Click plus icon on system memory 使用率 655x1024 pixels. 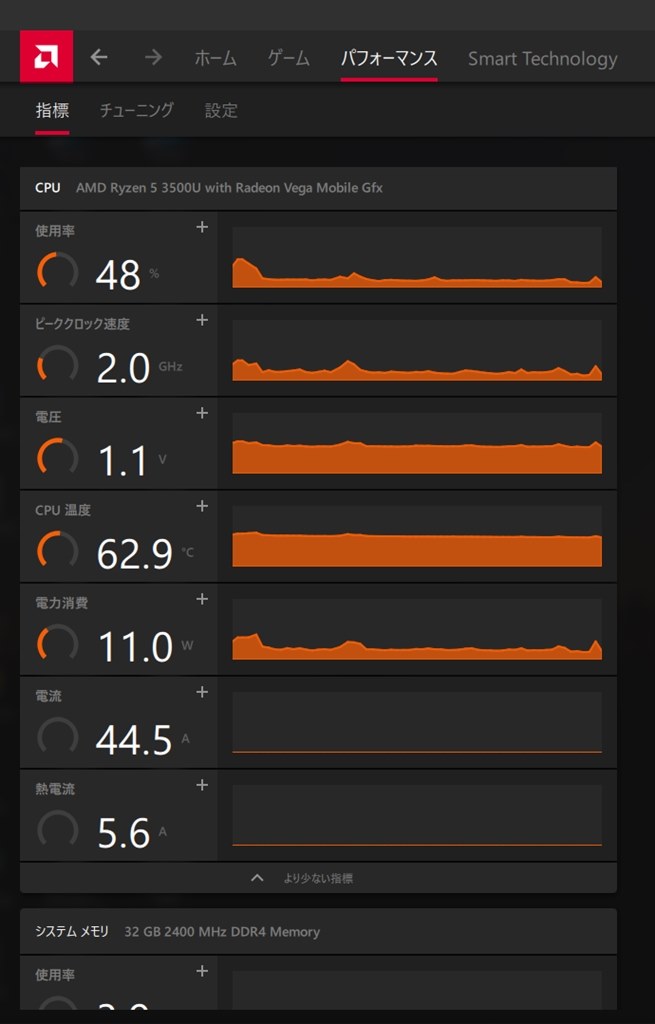pos(202,971)
